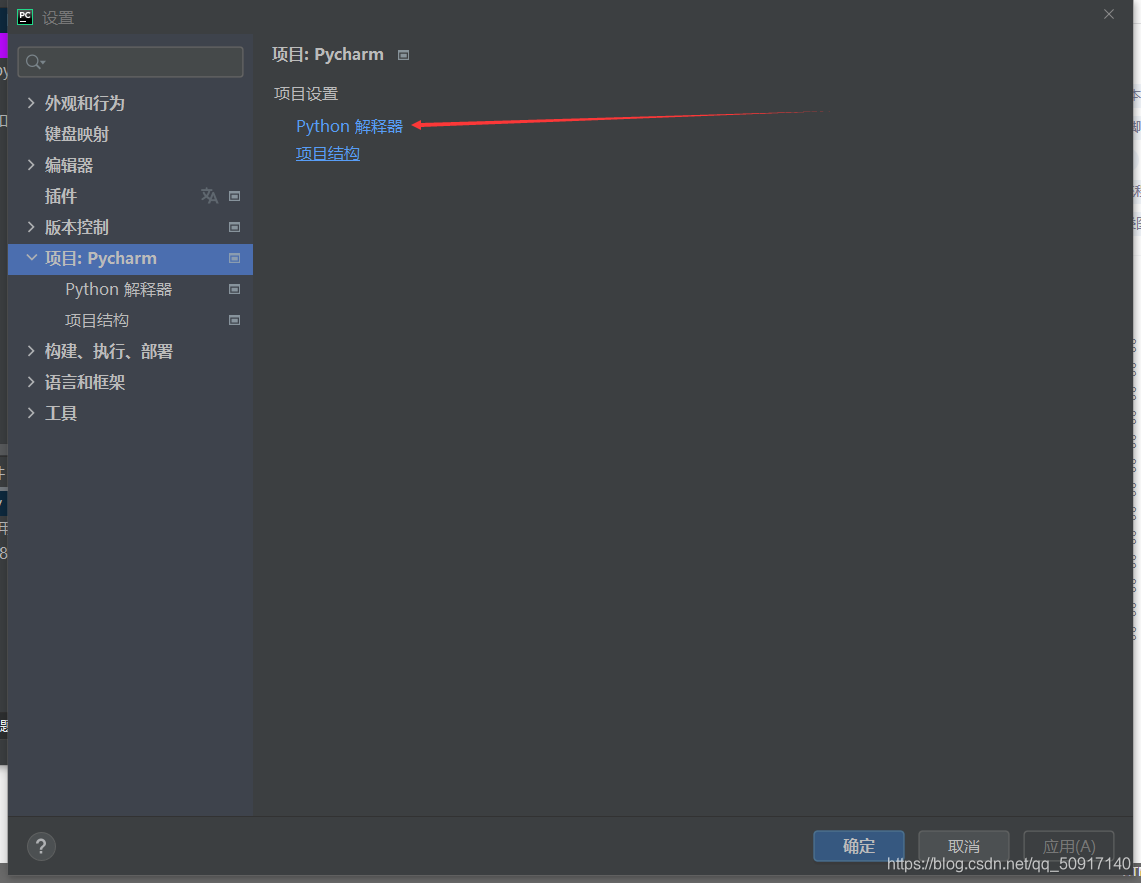
Task: Click project-level icon beside sidebar 项目结构
Action: 234,320
